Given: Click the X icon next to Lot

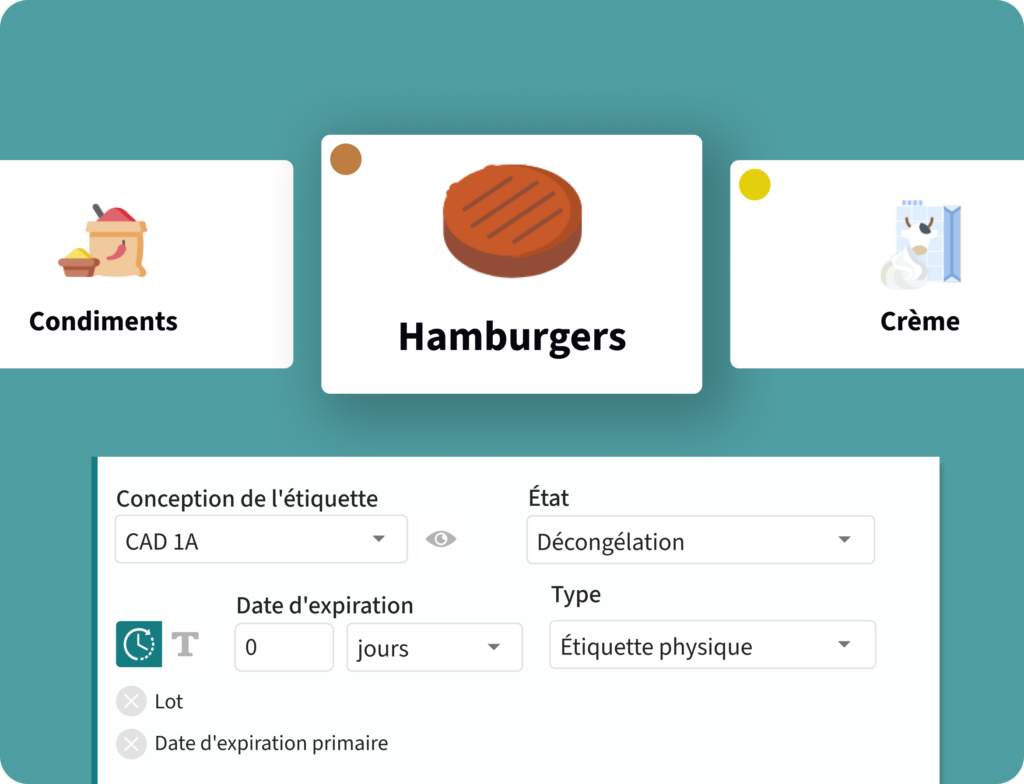Looking at the screenshot, I should tap(130, 701).
